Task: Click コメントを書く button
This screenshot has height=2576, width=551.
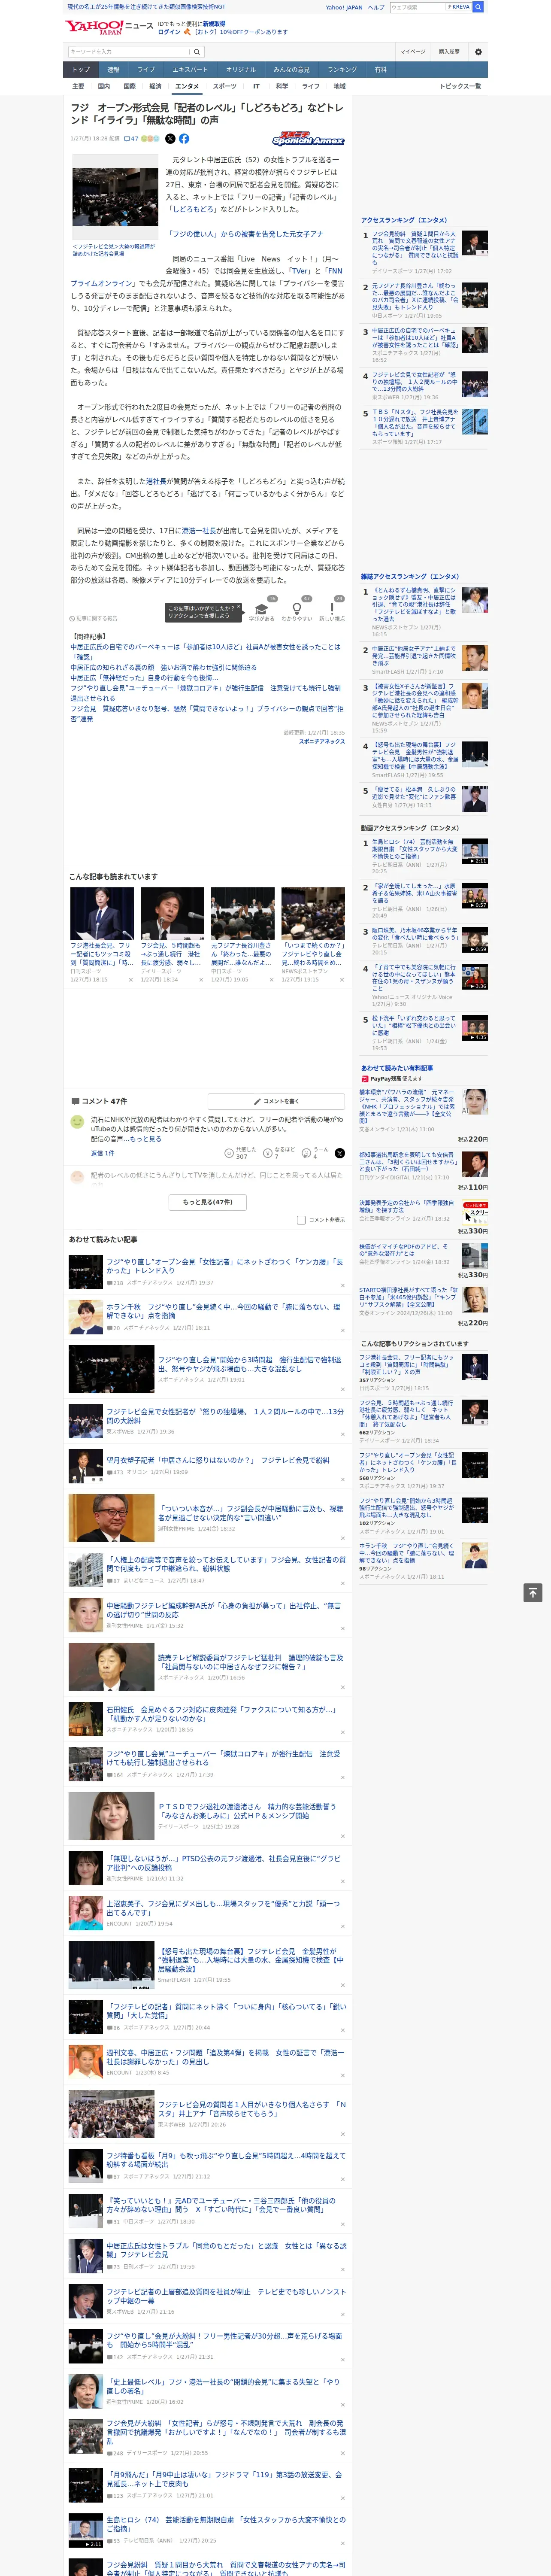Action: pos(275,1101)
